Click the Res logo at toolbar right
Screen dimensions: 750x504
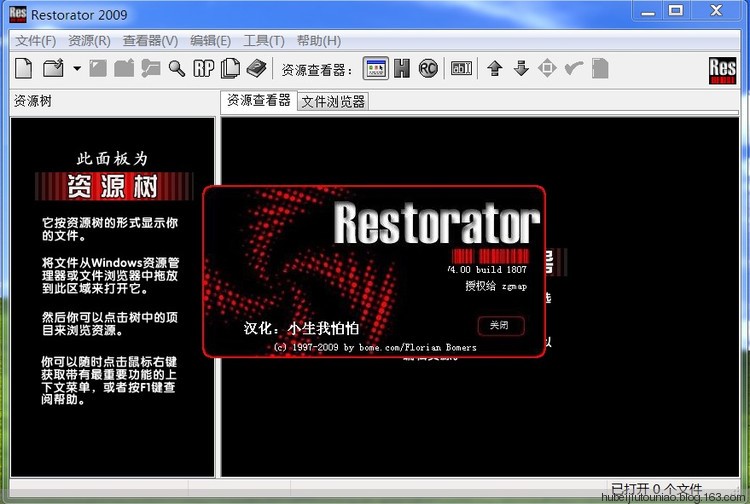(x=722, y=70)
